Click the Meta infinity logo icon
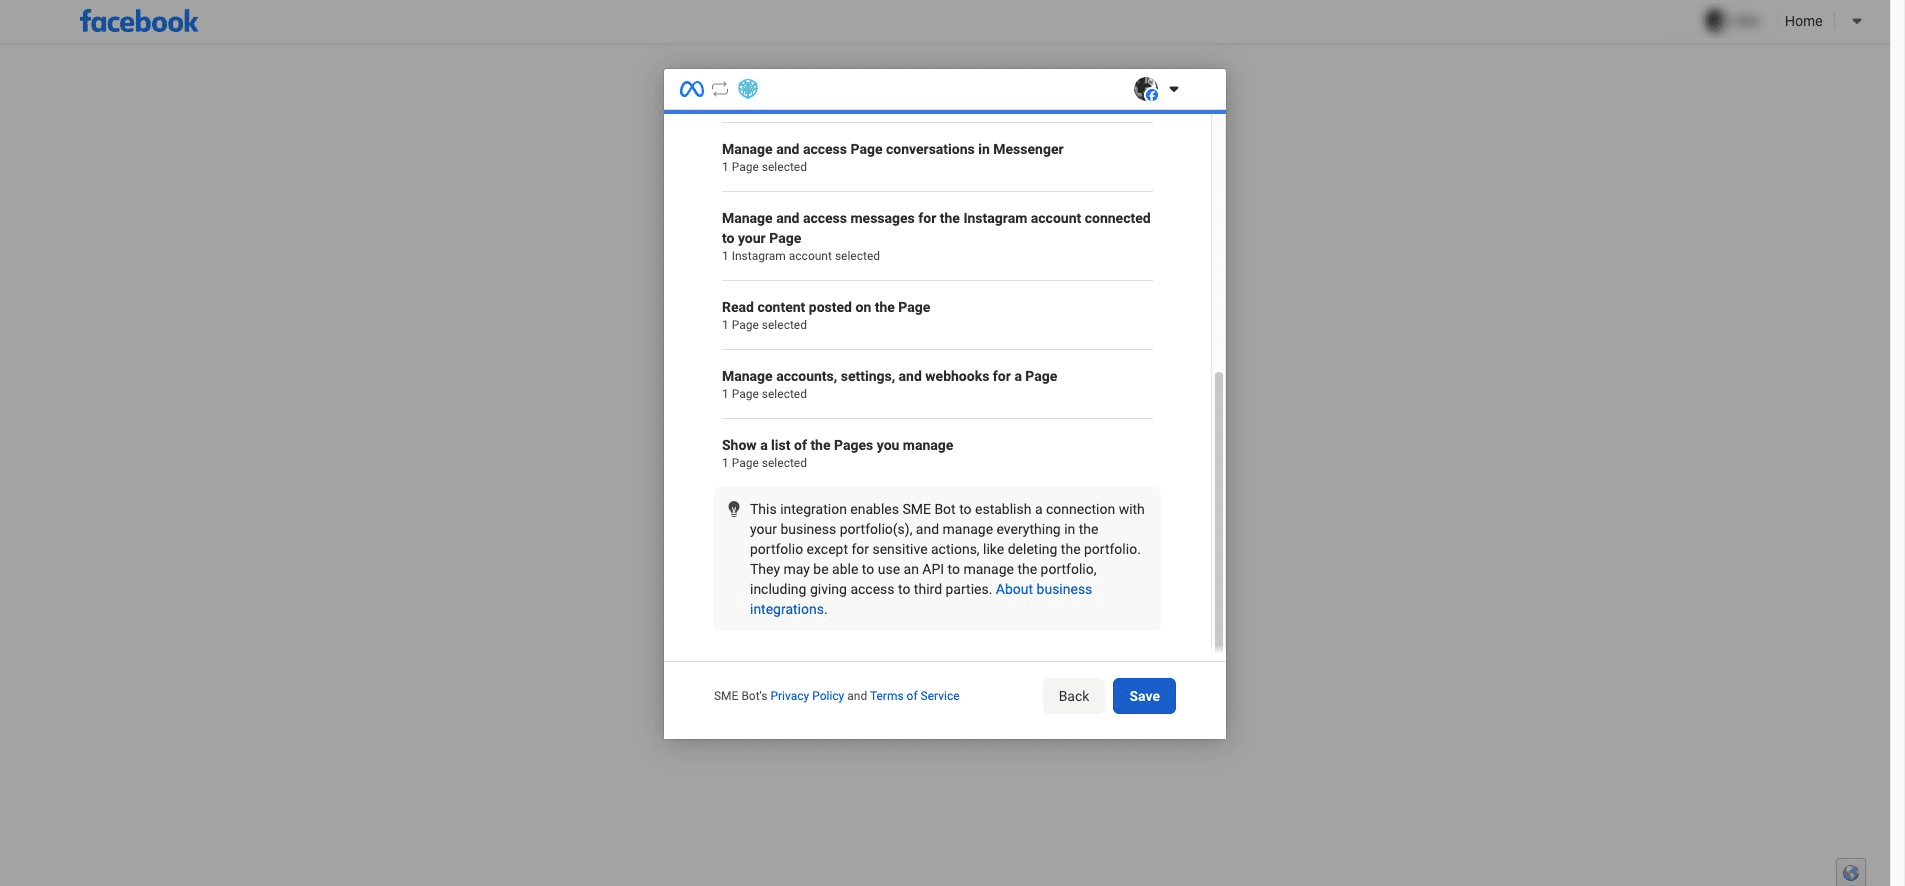Image resolution: width=1905 pixels, height=886 pixels. tap(692, 89)
